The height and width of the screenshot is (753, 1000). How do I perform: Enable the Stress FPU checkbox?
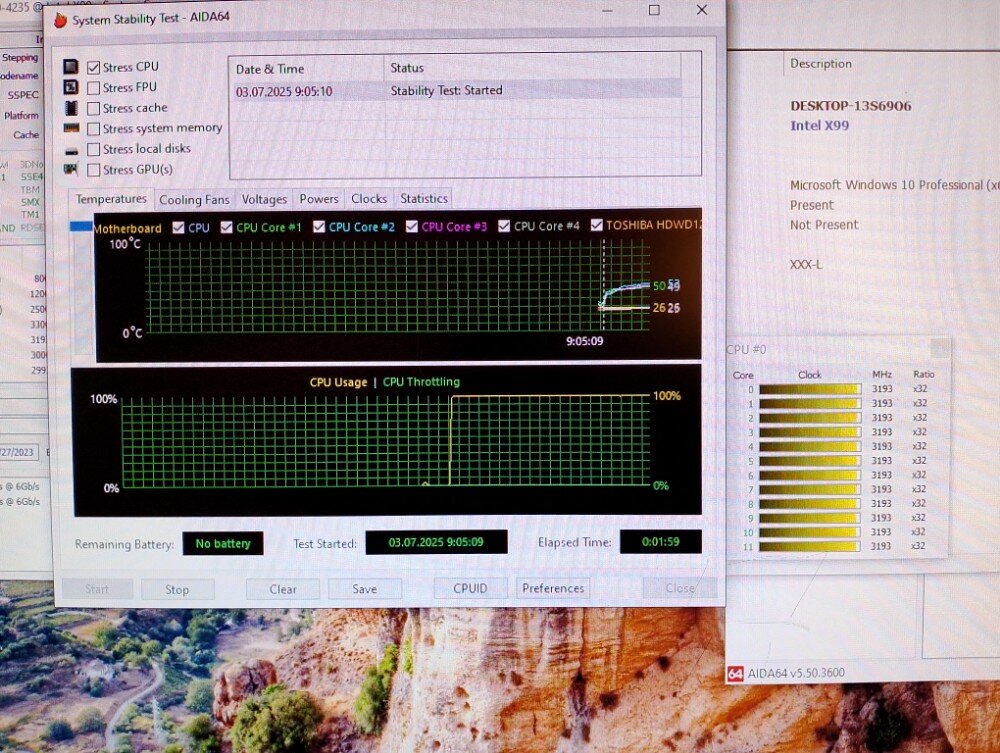pos(94,88)
